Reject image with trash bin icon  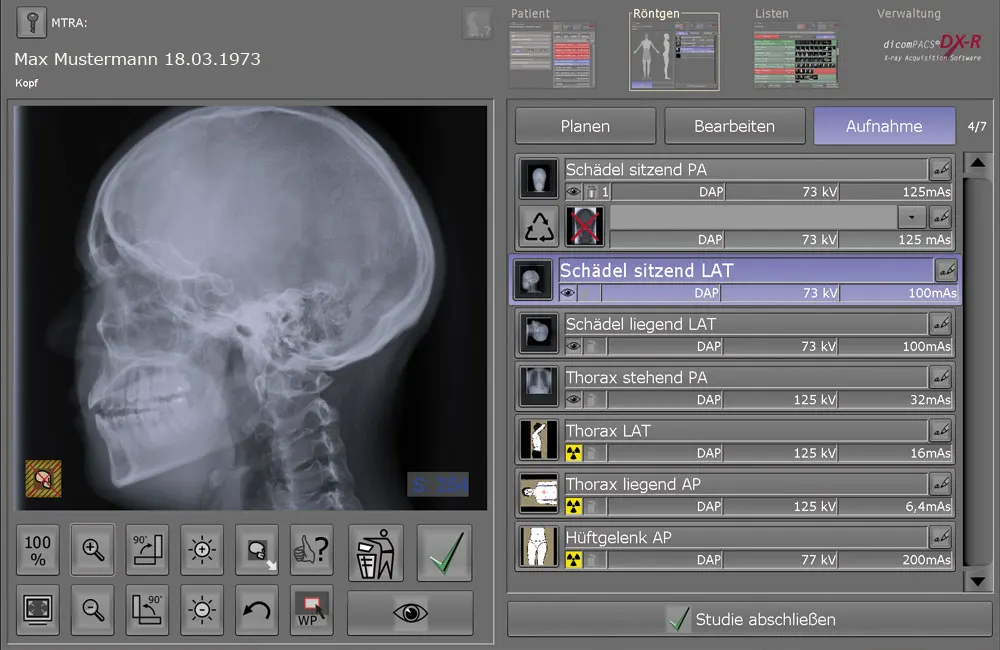[x=375, y=552]
